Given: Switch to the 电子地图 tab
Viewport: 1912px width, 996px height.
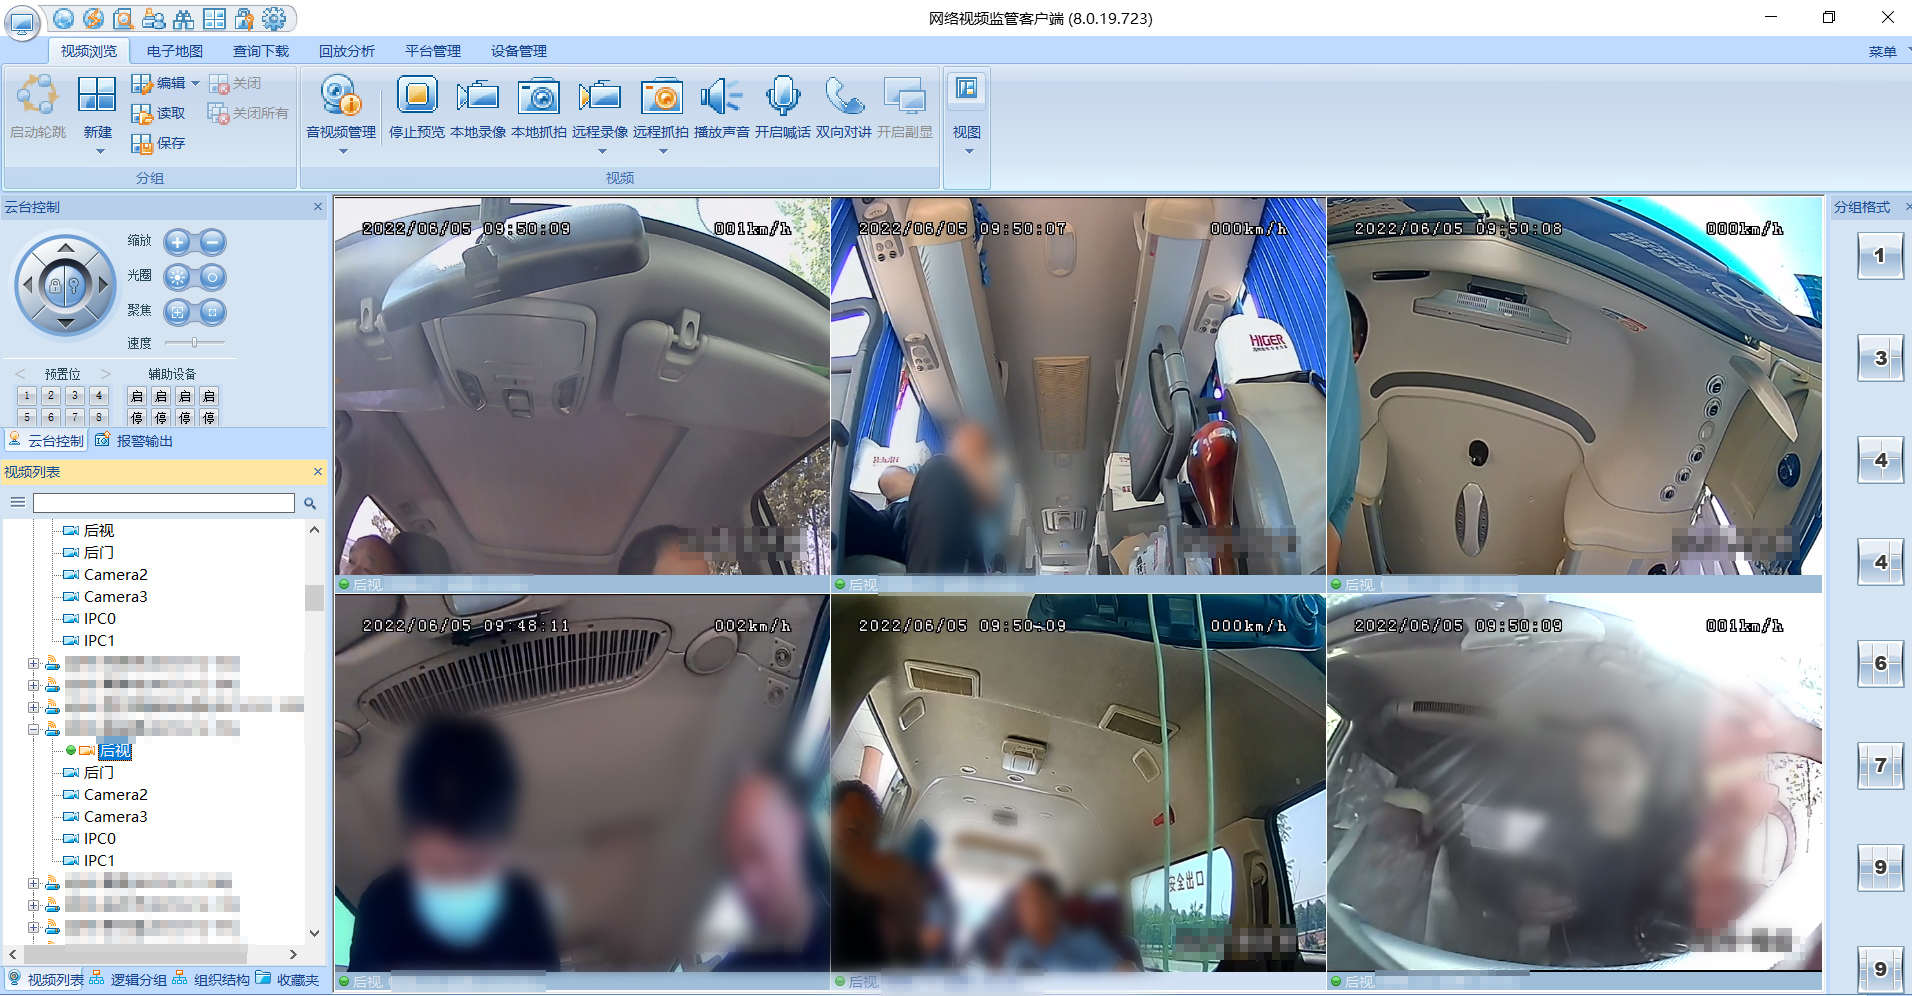Looking at the screenshot, I should (x=174, y=51).
